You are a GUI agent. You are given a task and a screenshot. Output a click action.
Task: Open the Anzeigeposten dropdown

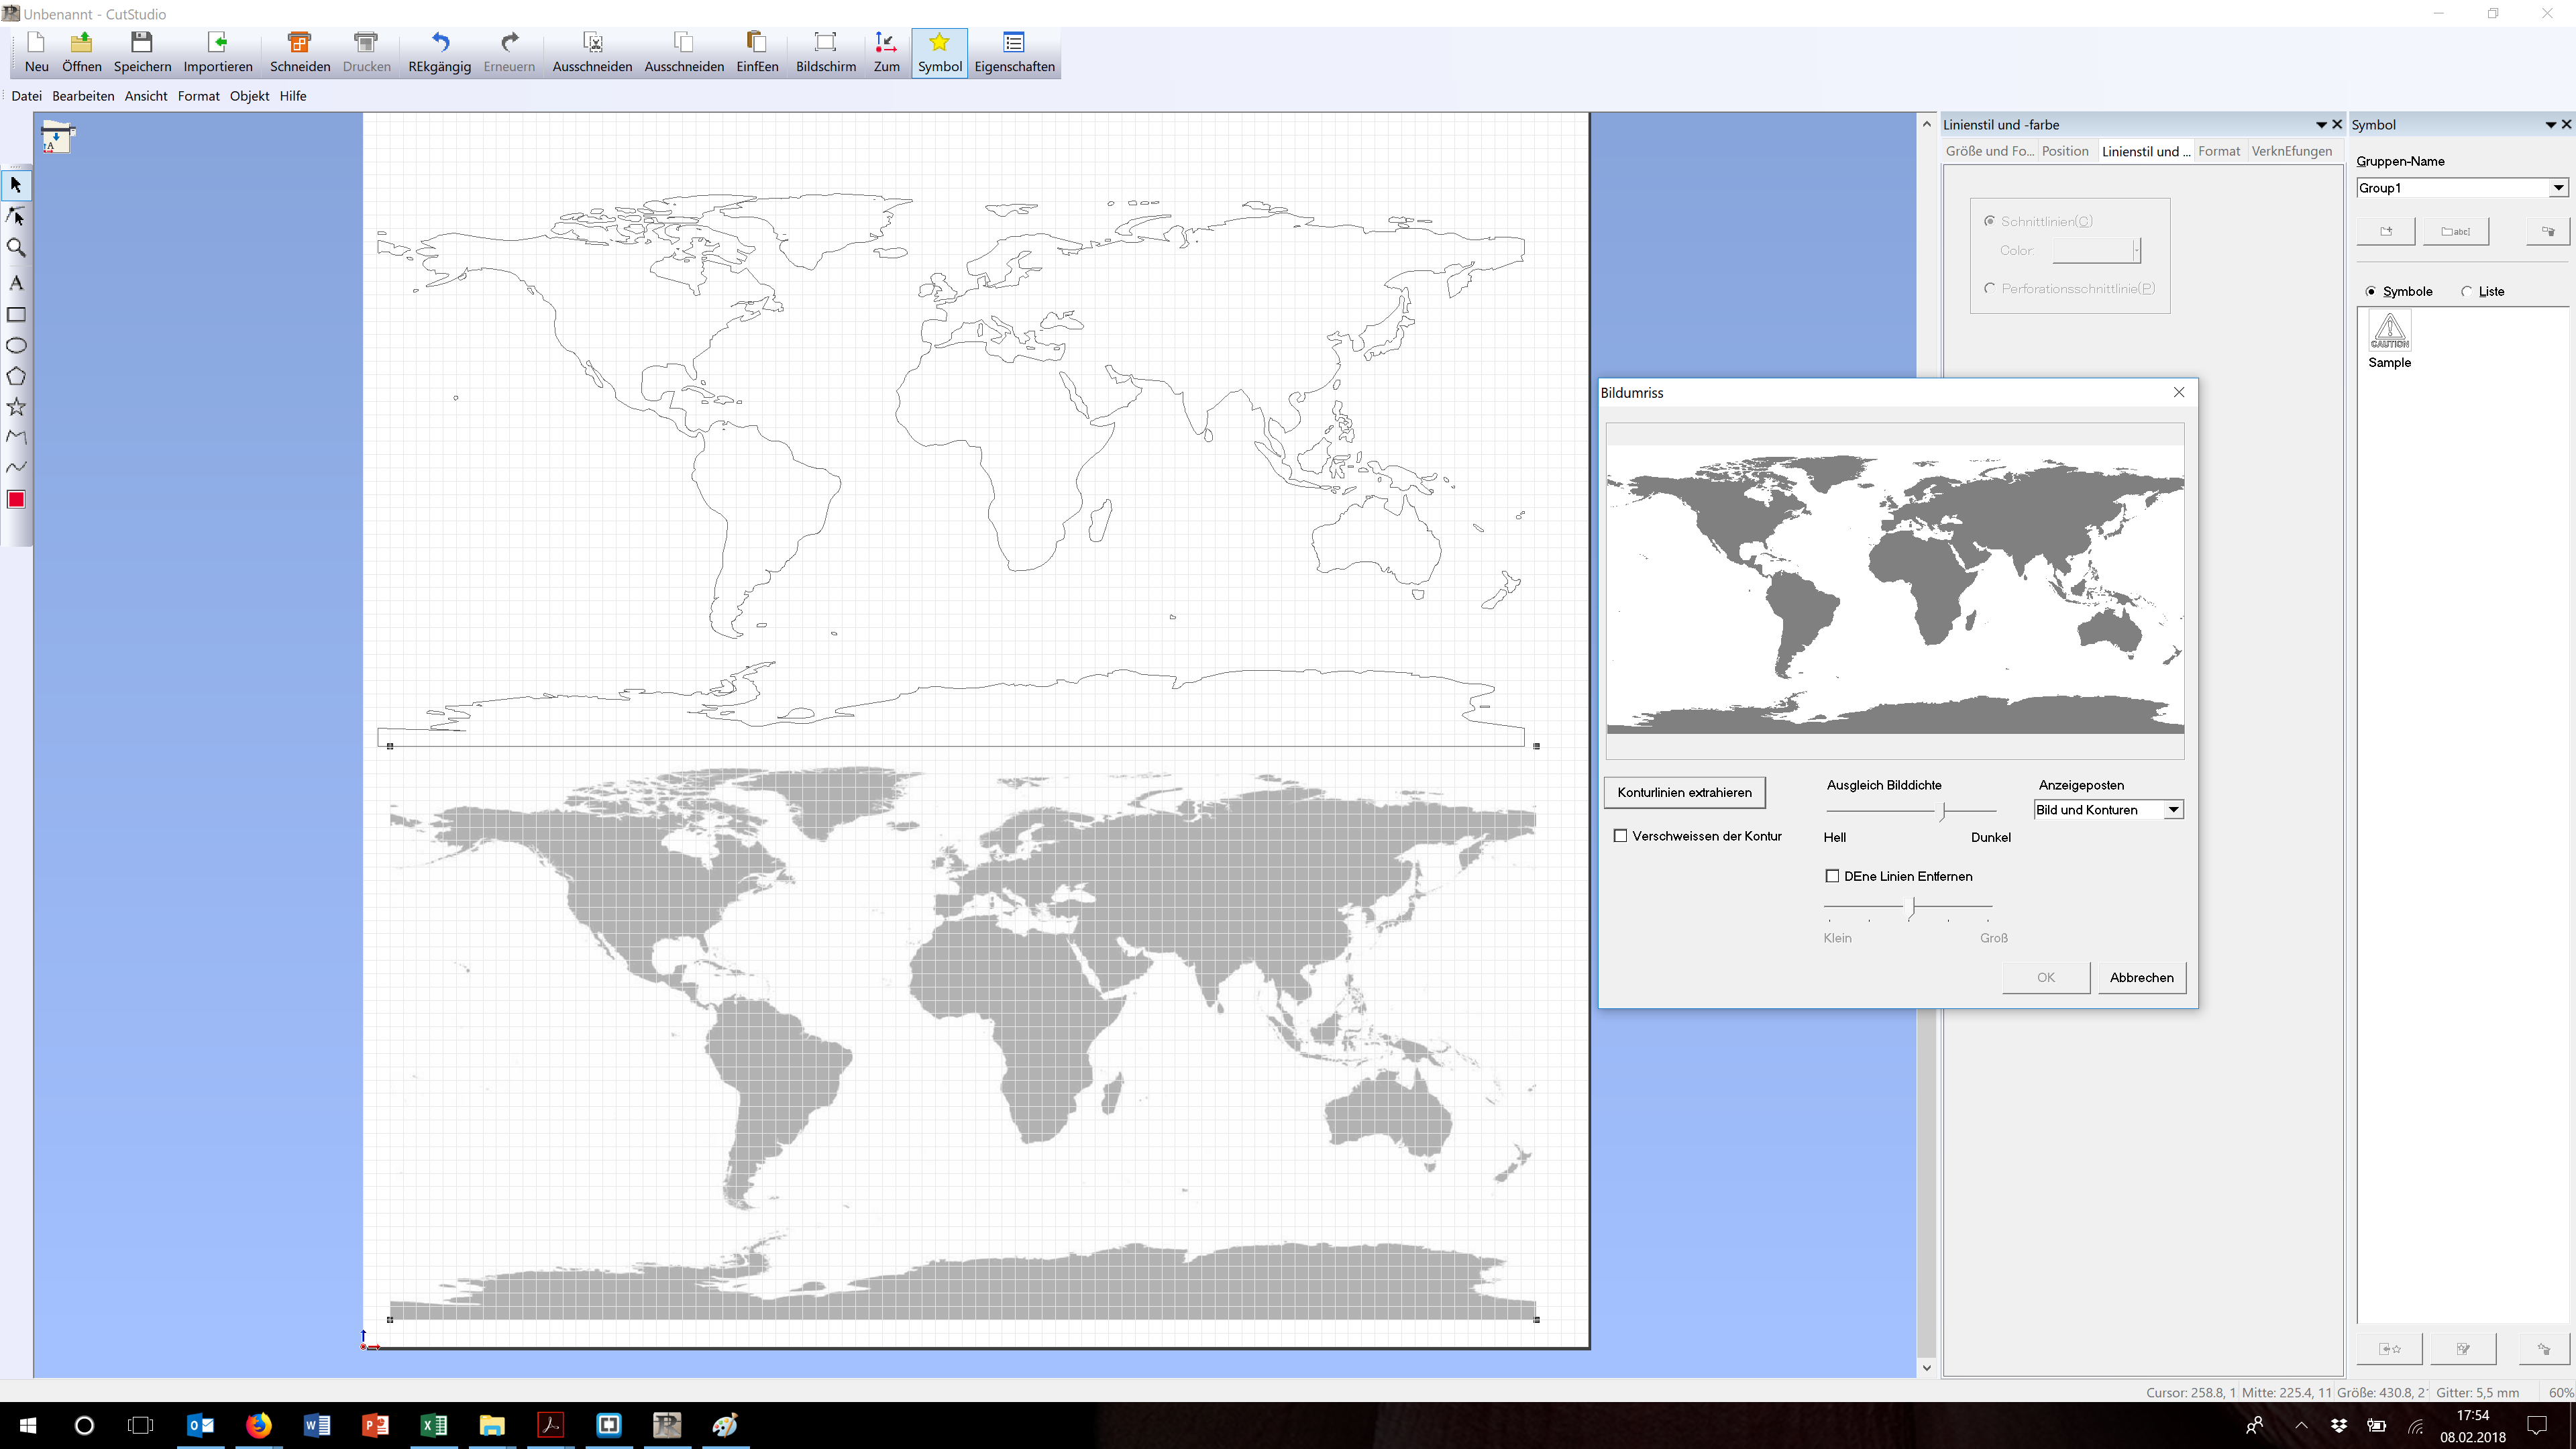tap(2172, 810)
